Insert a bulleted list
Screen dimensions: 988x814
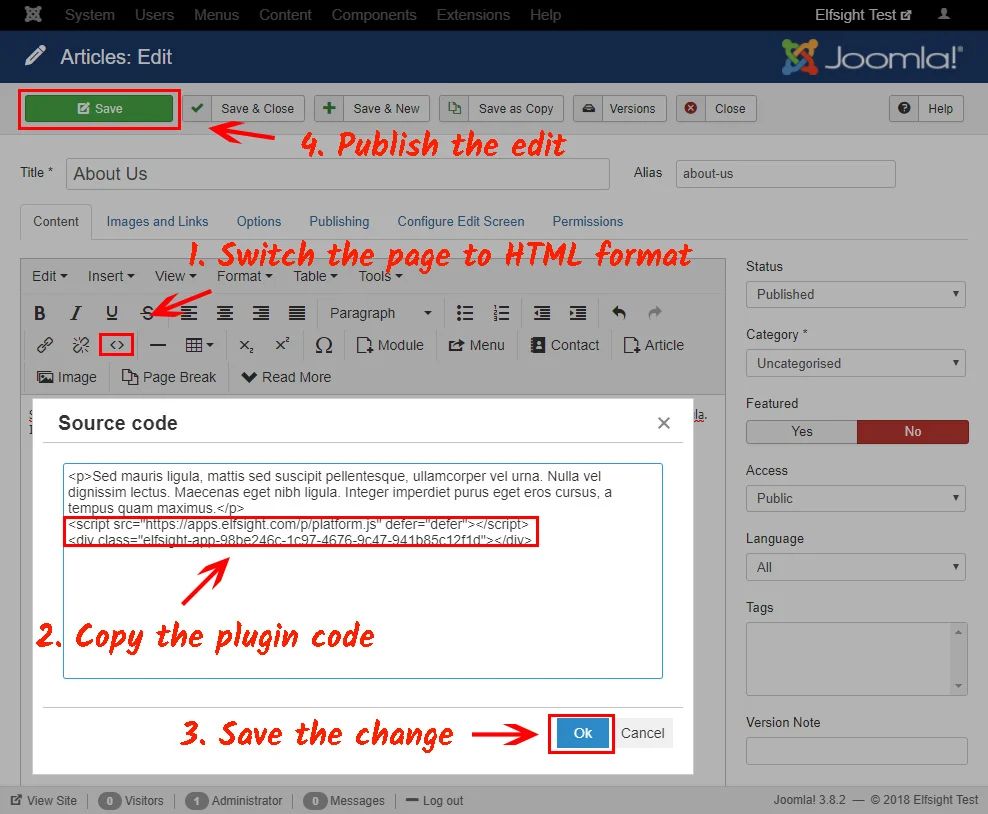(465, 312)
